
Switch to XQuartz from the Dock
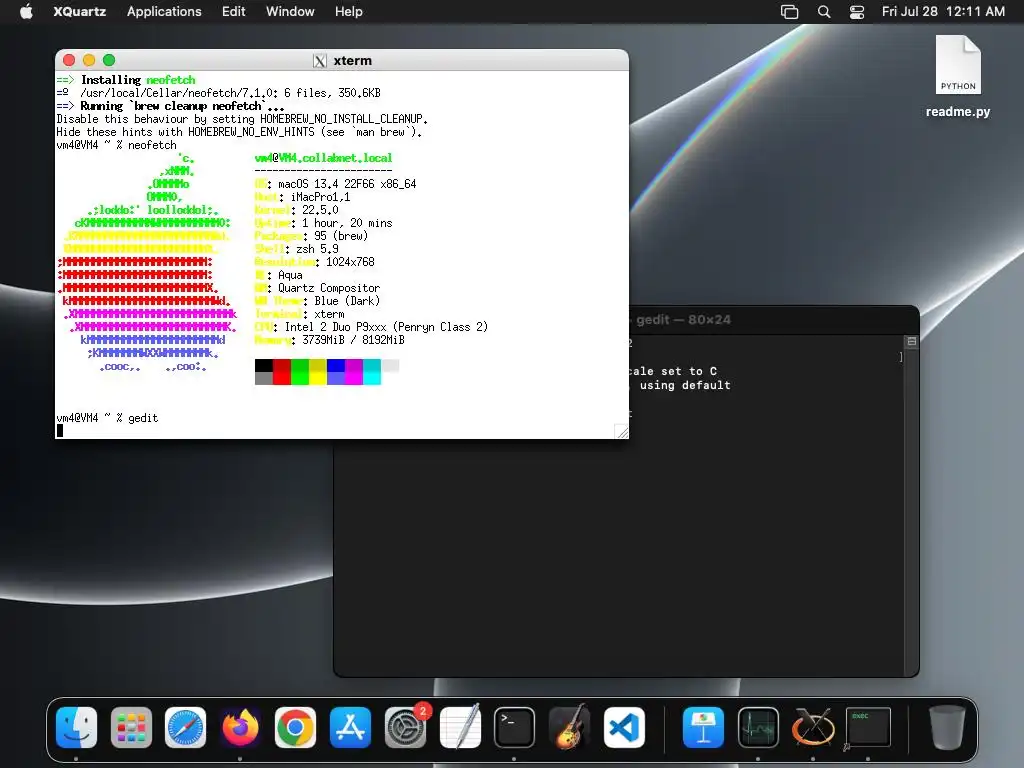click(x=813, y=727)
